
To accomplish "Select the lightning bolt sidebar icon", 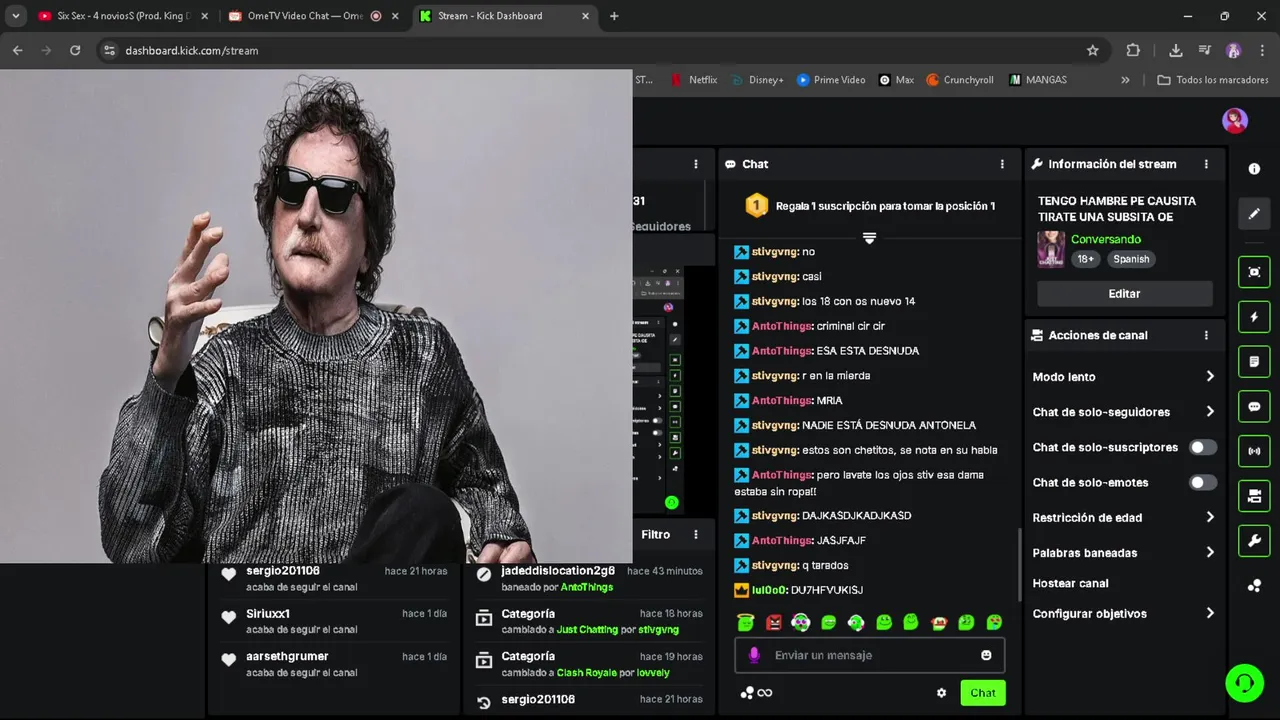I will [x=1254, y=317].
